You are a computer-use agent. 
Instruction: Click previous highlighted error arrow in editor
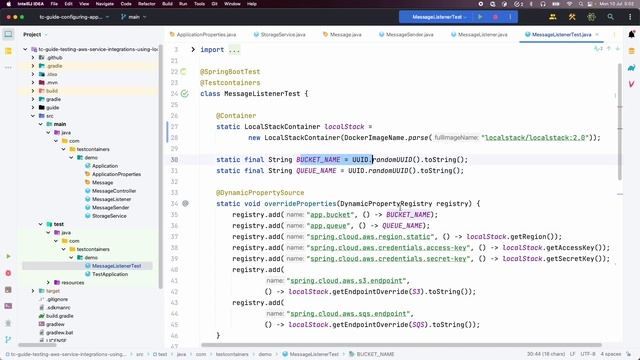click(x=609, y=49)
